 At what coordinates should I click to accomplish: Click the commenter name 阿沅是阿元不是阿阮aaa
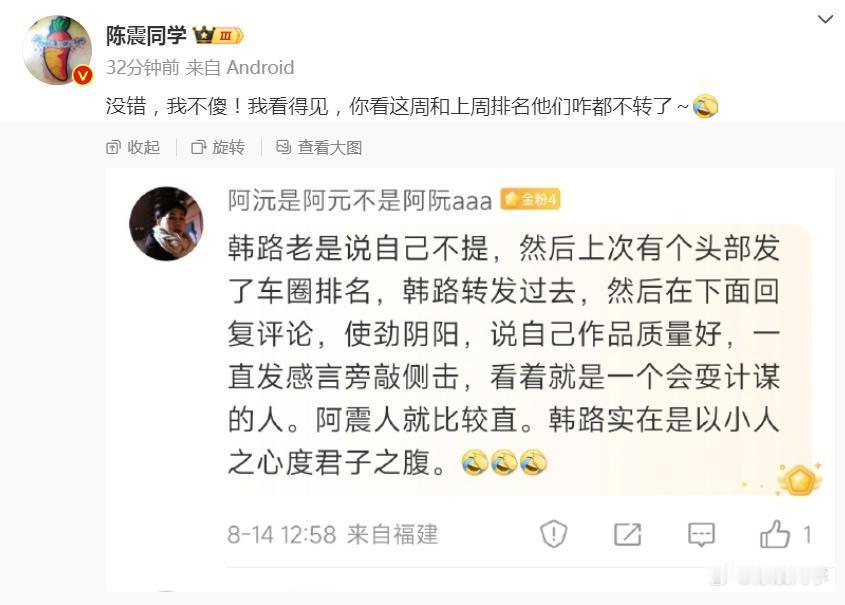pos(360,200)
